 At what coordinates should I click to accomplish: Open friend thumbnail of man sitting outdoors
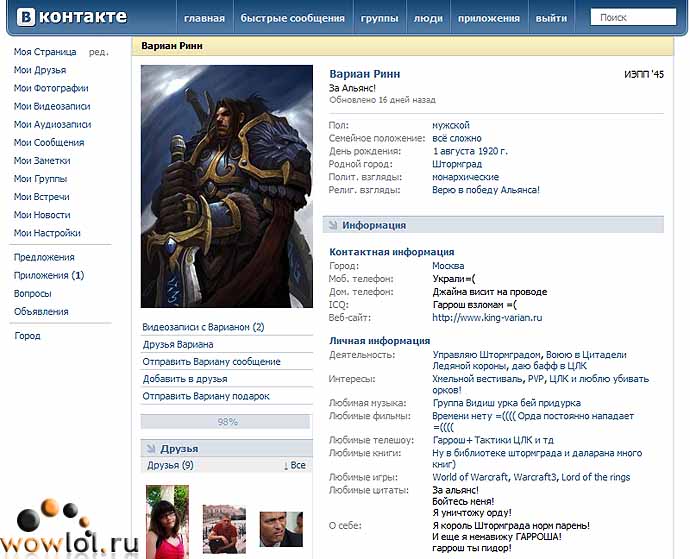pos(224,529)
